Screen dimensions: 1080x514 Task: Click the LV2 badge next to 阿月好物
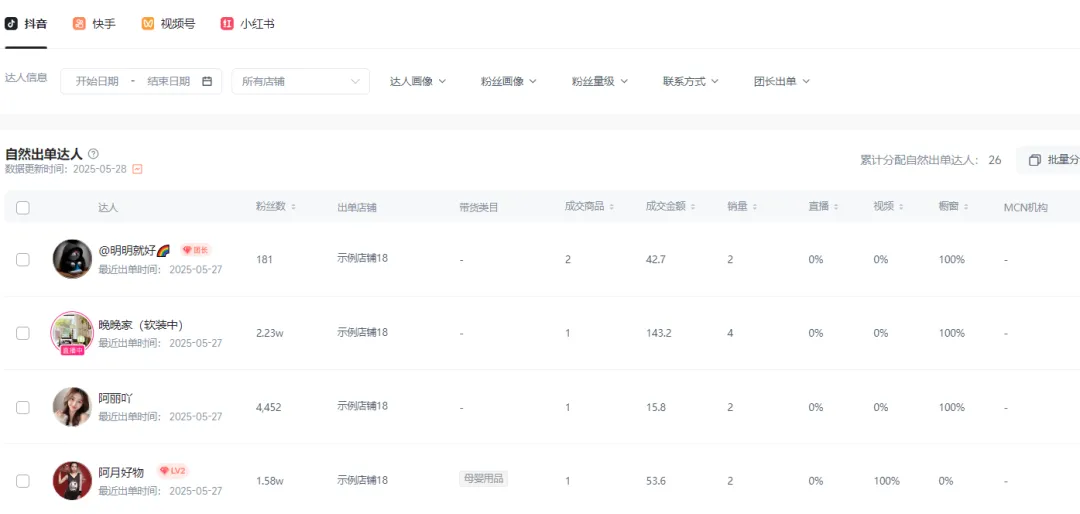point(173,471)
